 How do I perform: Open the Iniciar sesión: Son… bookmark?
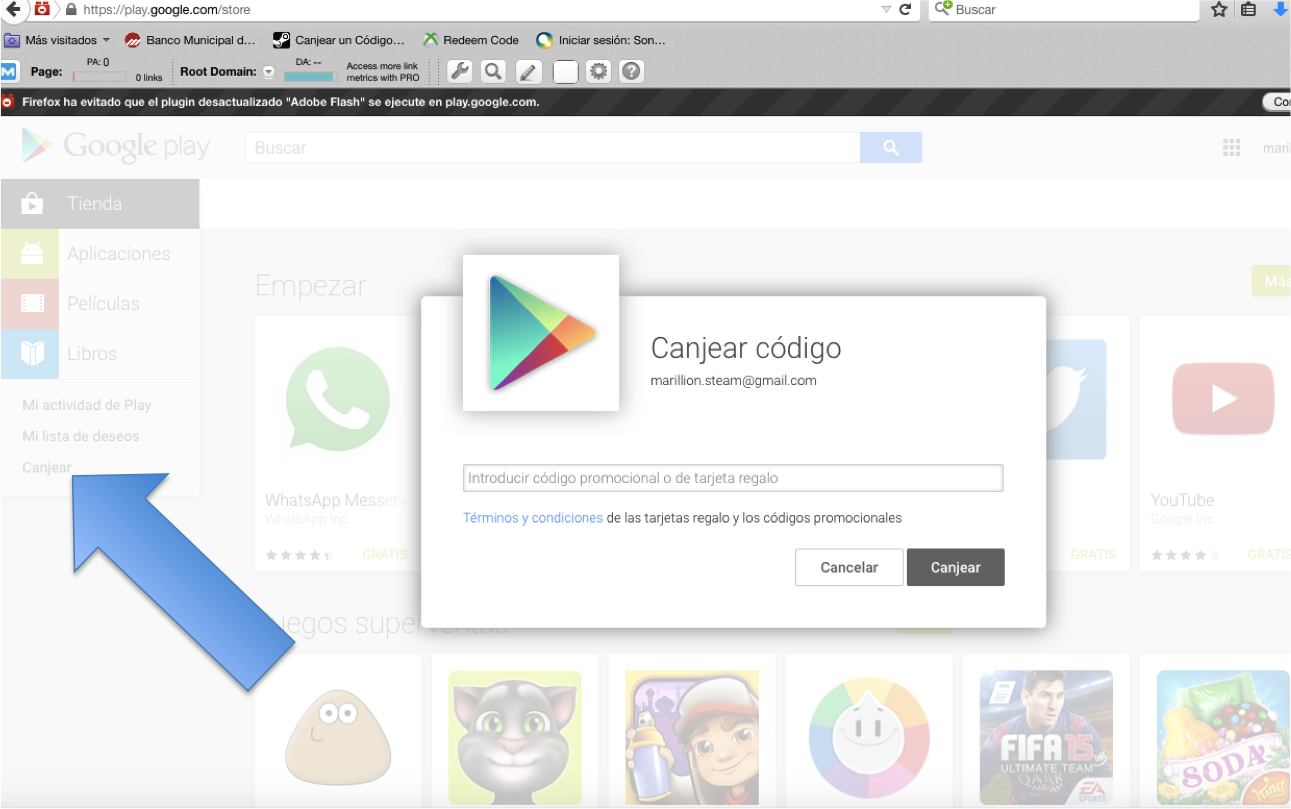tap(601, 40)
